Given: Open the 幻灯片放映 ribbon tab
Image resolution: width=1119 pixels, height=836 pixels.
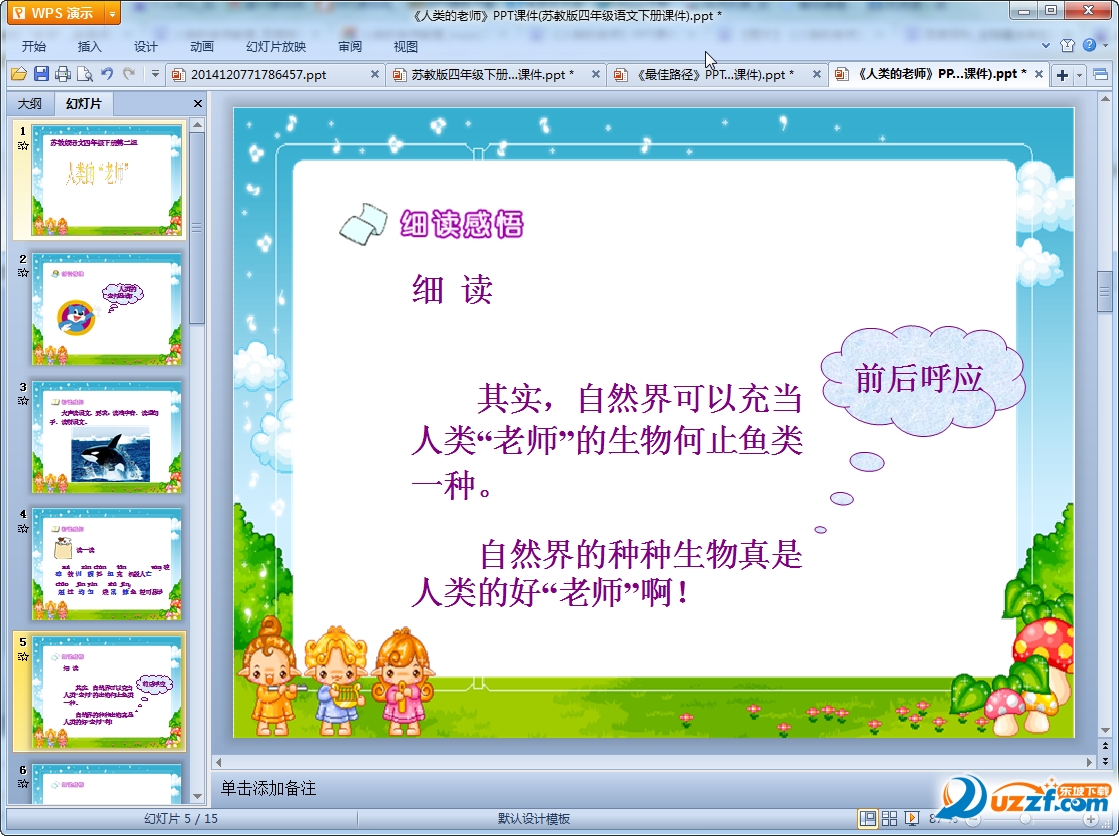Looking at the screenshot, I should 276,46.
